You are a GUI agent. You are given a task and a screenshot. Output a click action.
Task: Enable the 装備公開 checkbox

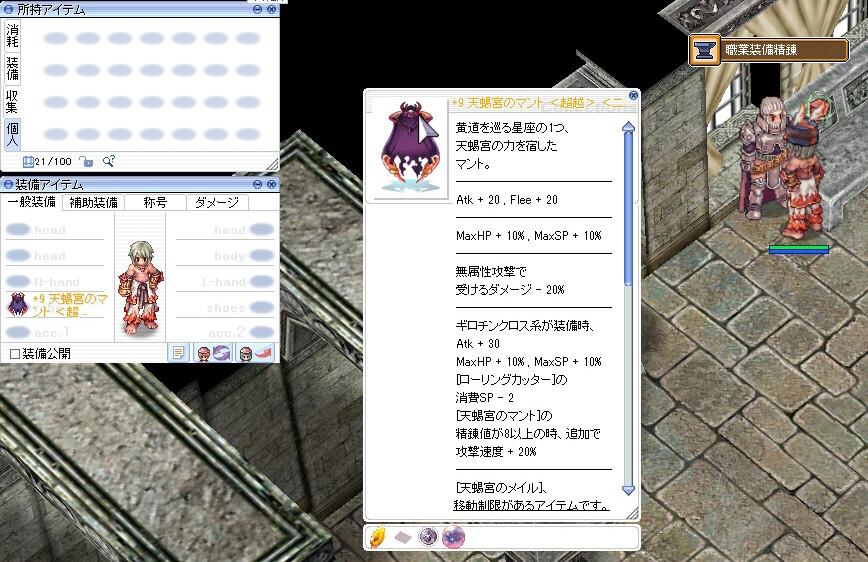coord(14,354)
